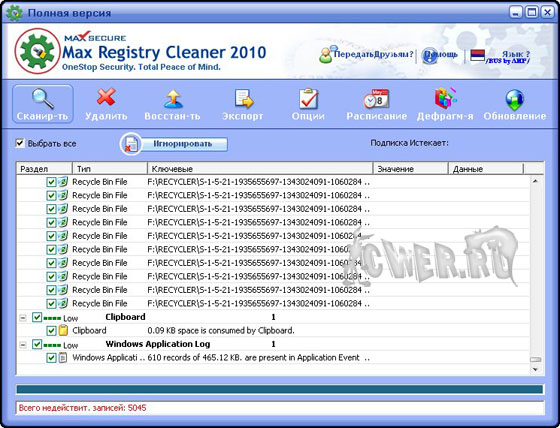Open the Расписание scheduler

pyautogui.click(x=376, y=104)
